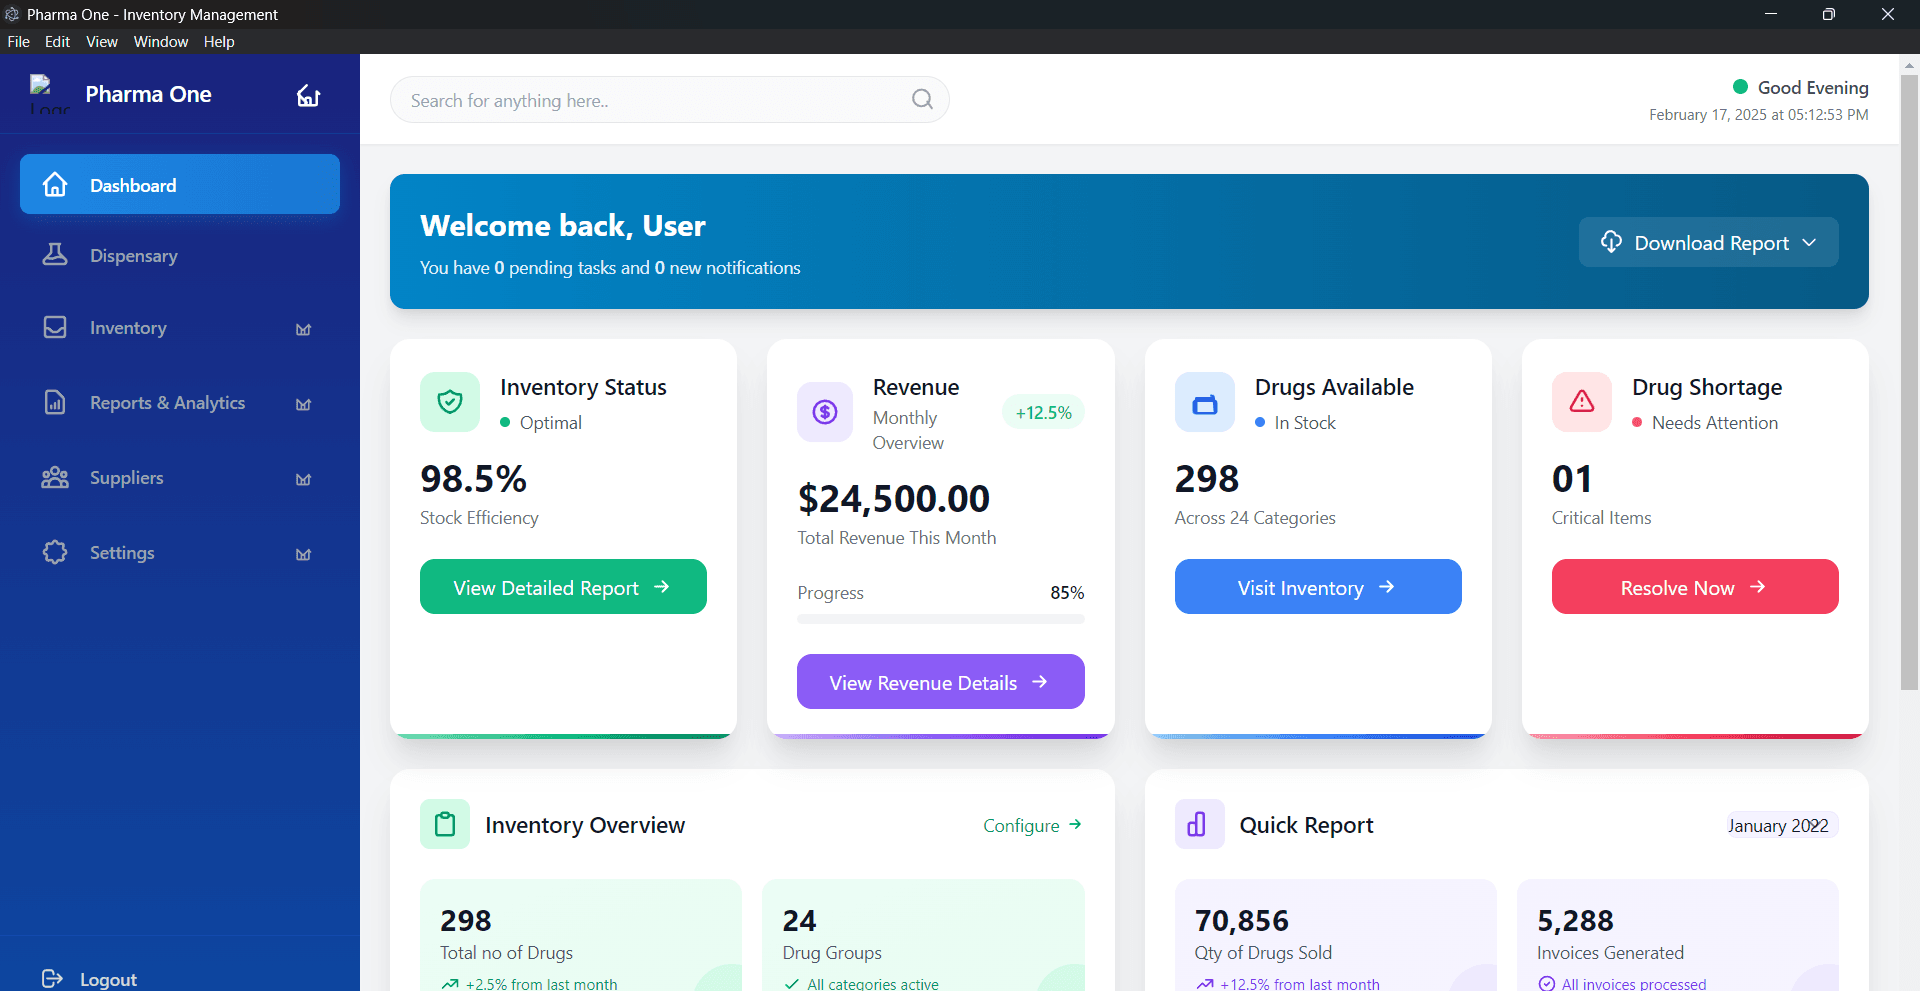The width and height of the screenshot is (1920, 991).
Task: Expand the Settings submenu arrow
Action: pos(303,554)
